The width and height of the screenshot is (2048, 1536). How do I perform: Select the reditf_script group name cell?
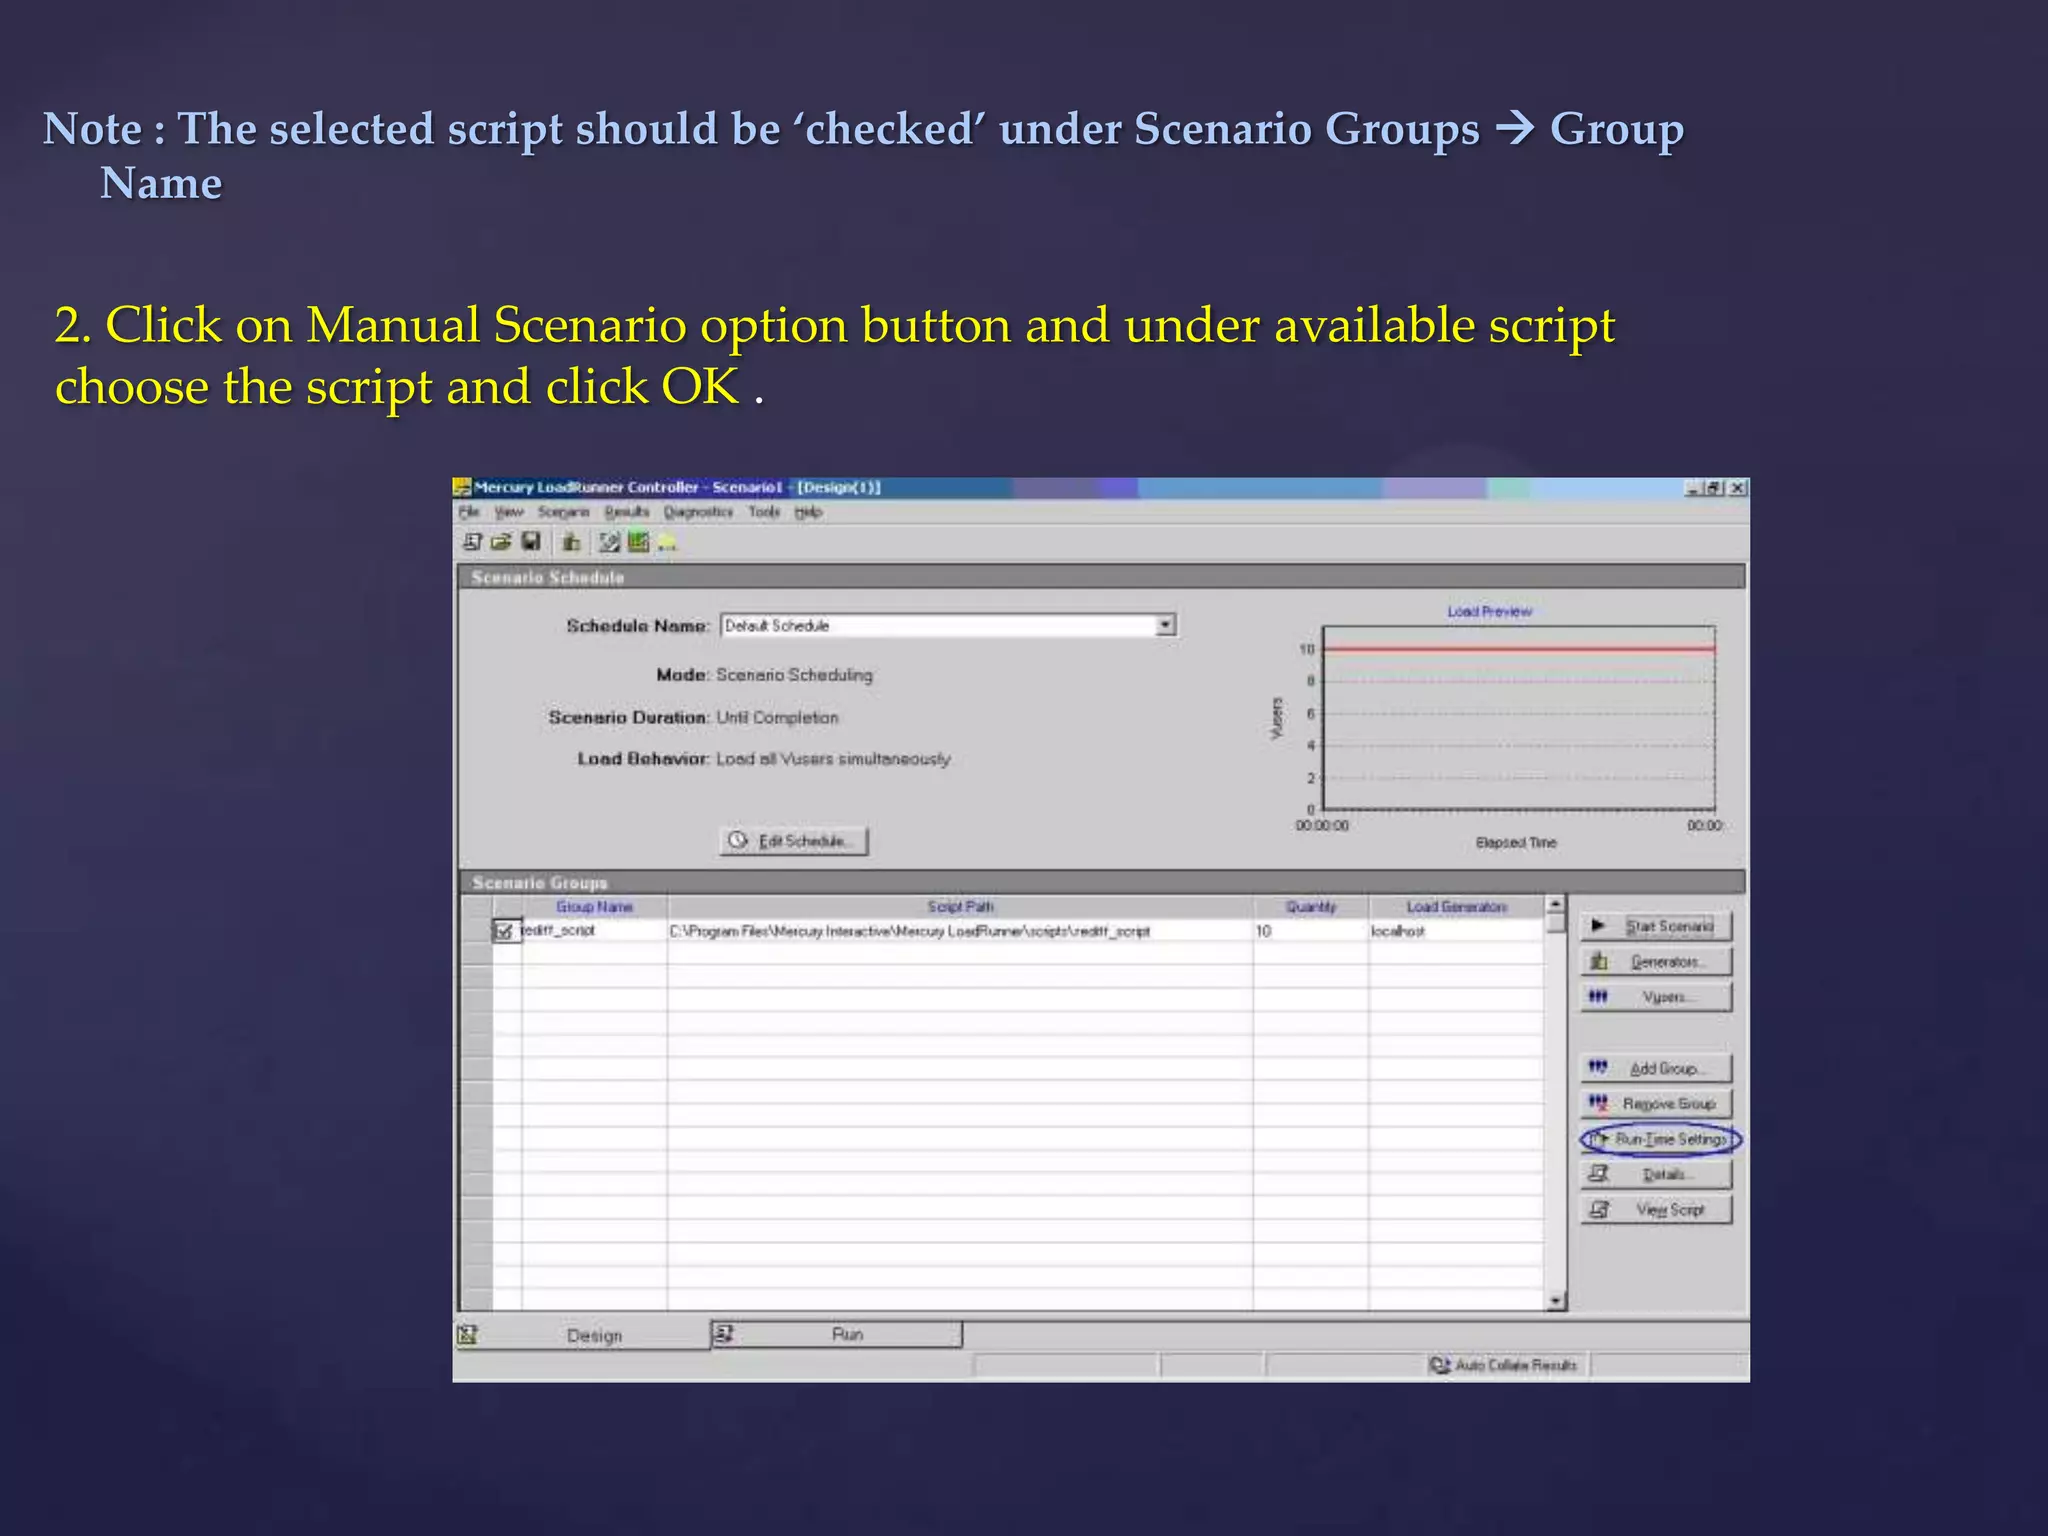(594, 931)
